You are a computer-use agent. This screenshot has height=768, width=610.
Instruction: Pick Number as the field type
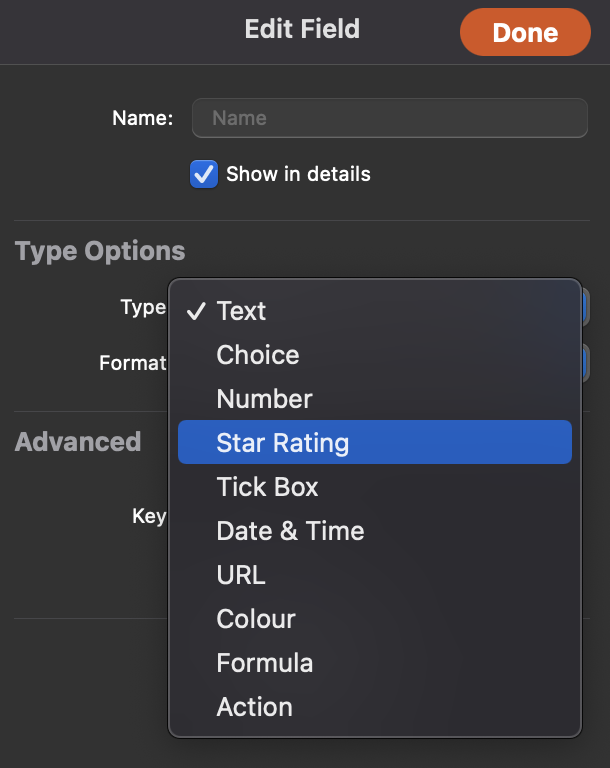(375, 399)
